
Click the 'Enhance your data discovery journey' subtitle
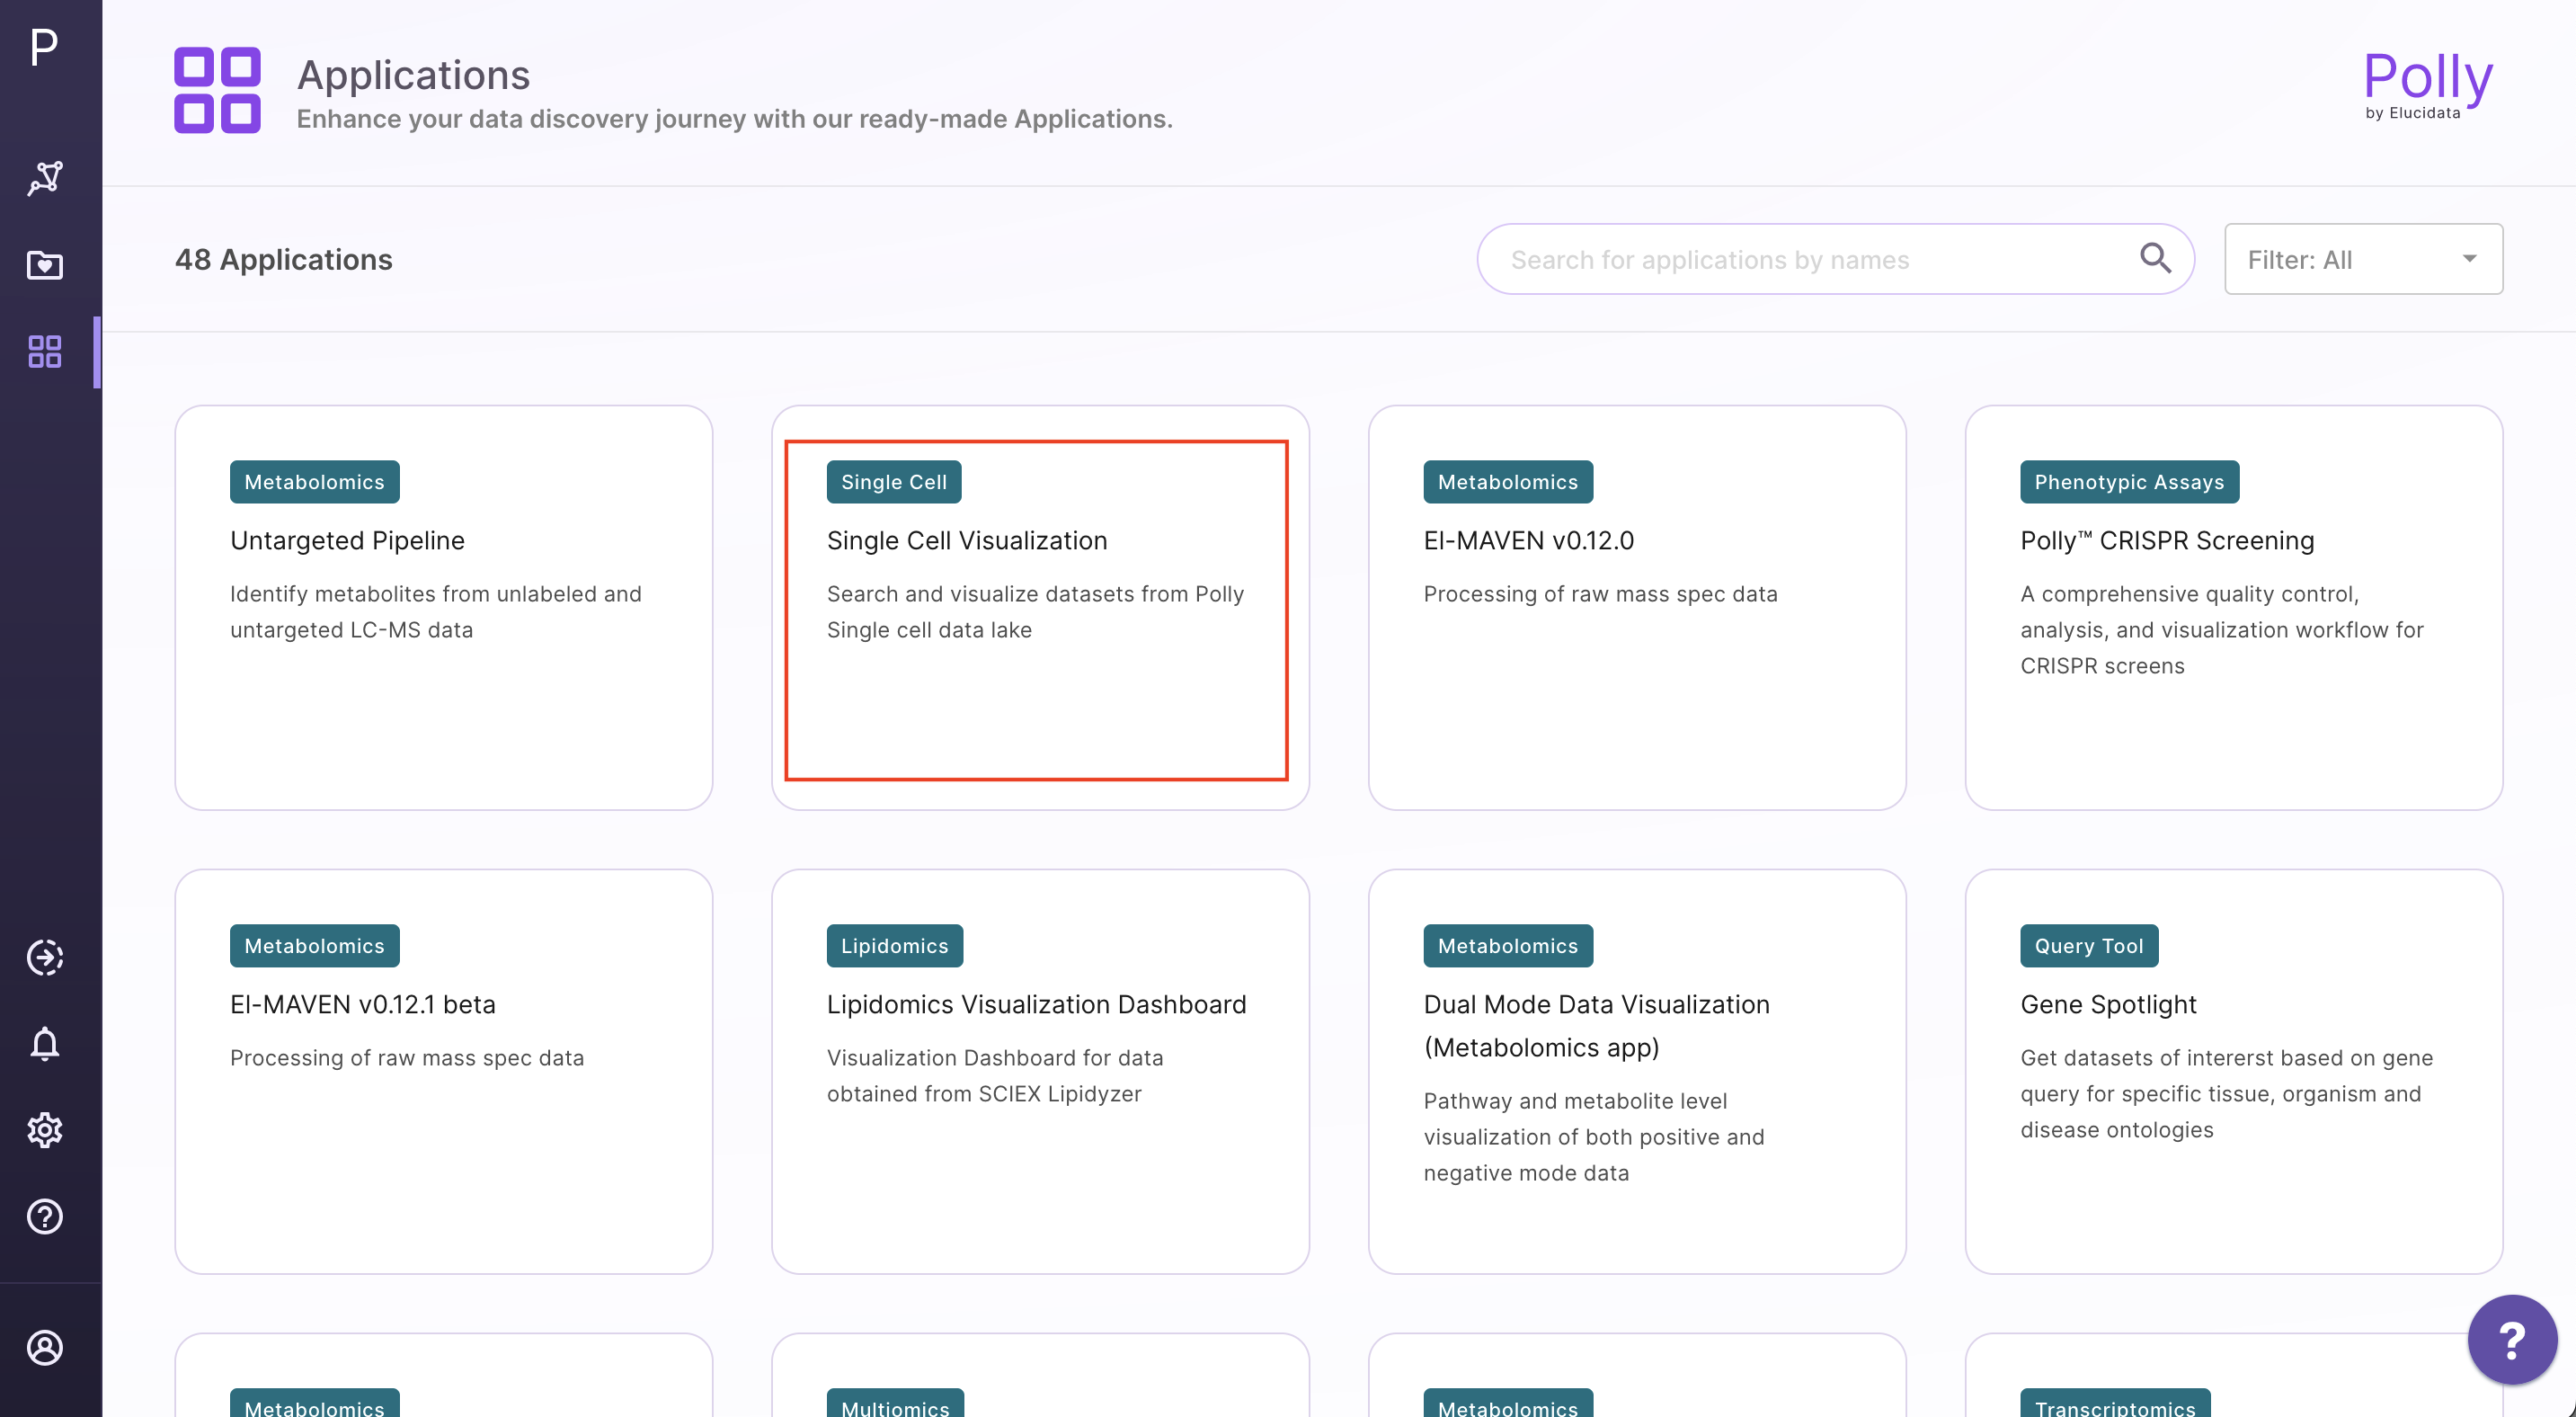(734, 119)
